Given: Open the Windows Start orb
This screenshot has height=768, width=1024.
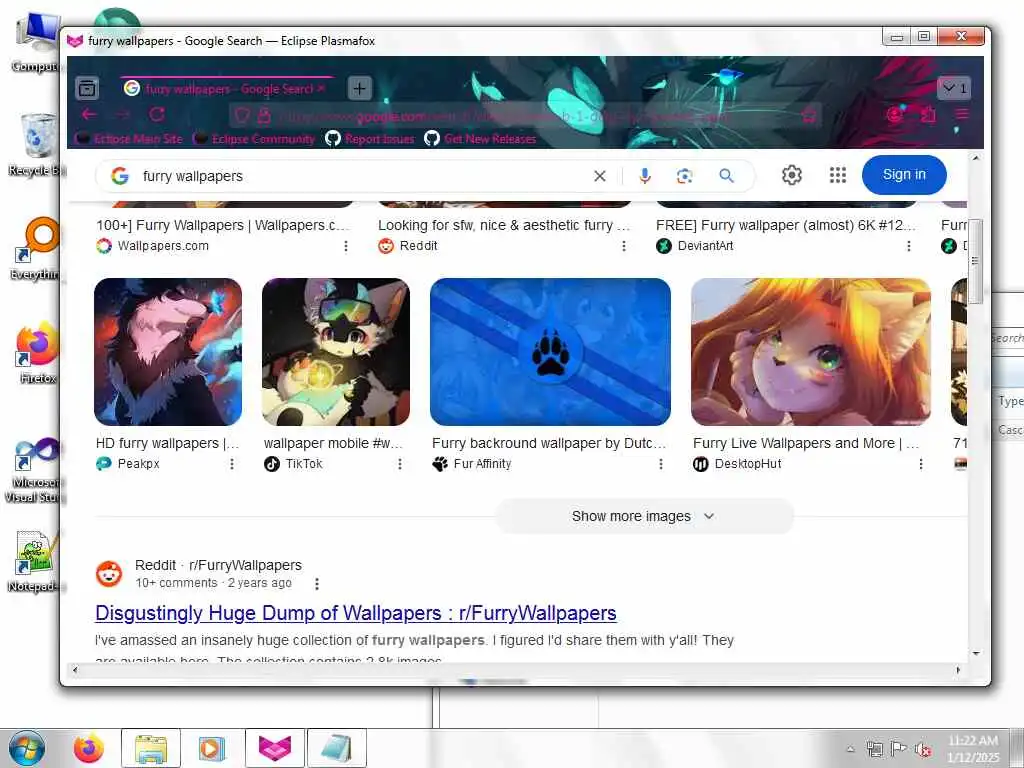Looking at the screenshot, I should coord(26,748).
